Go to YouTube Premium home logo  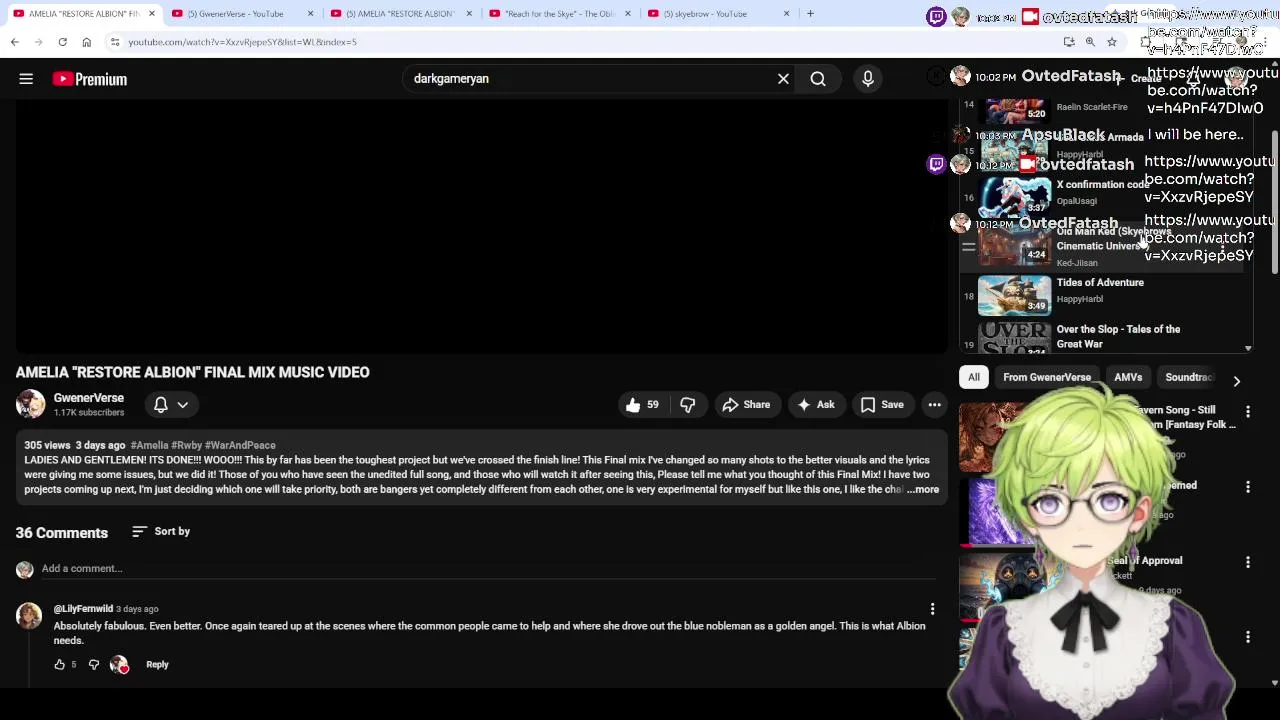click(x=90, y=79)
